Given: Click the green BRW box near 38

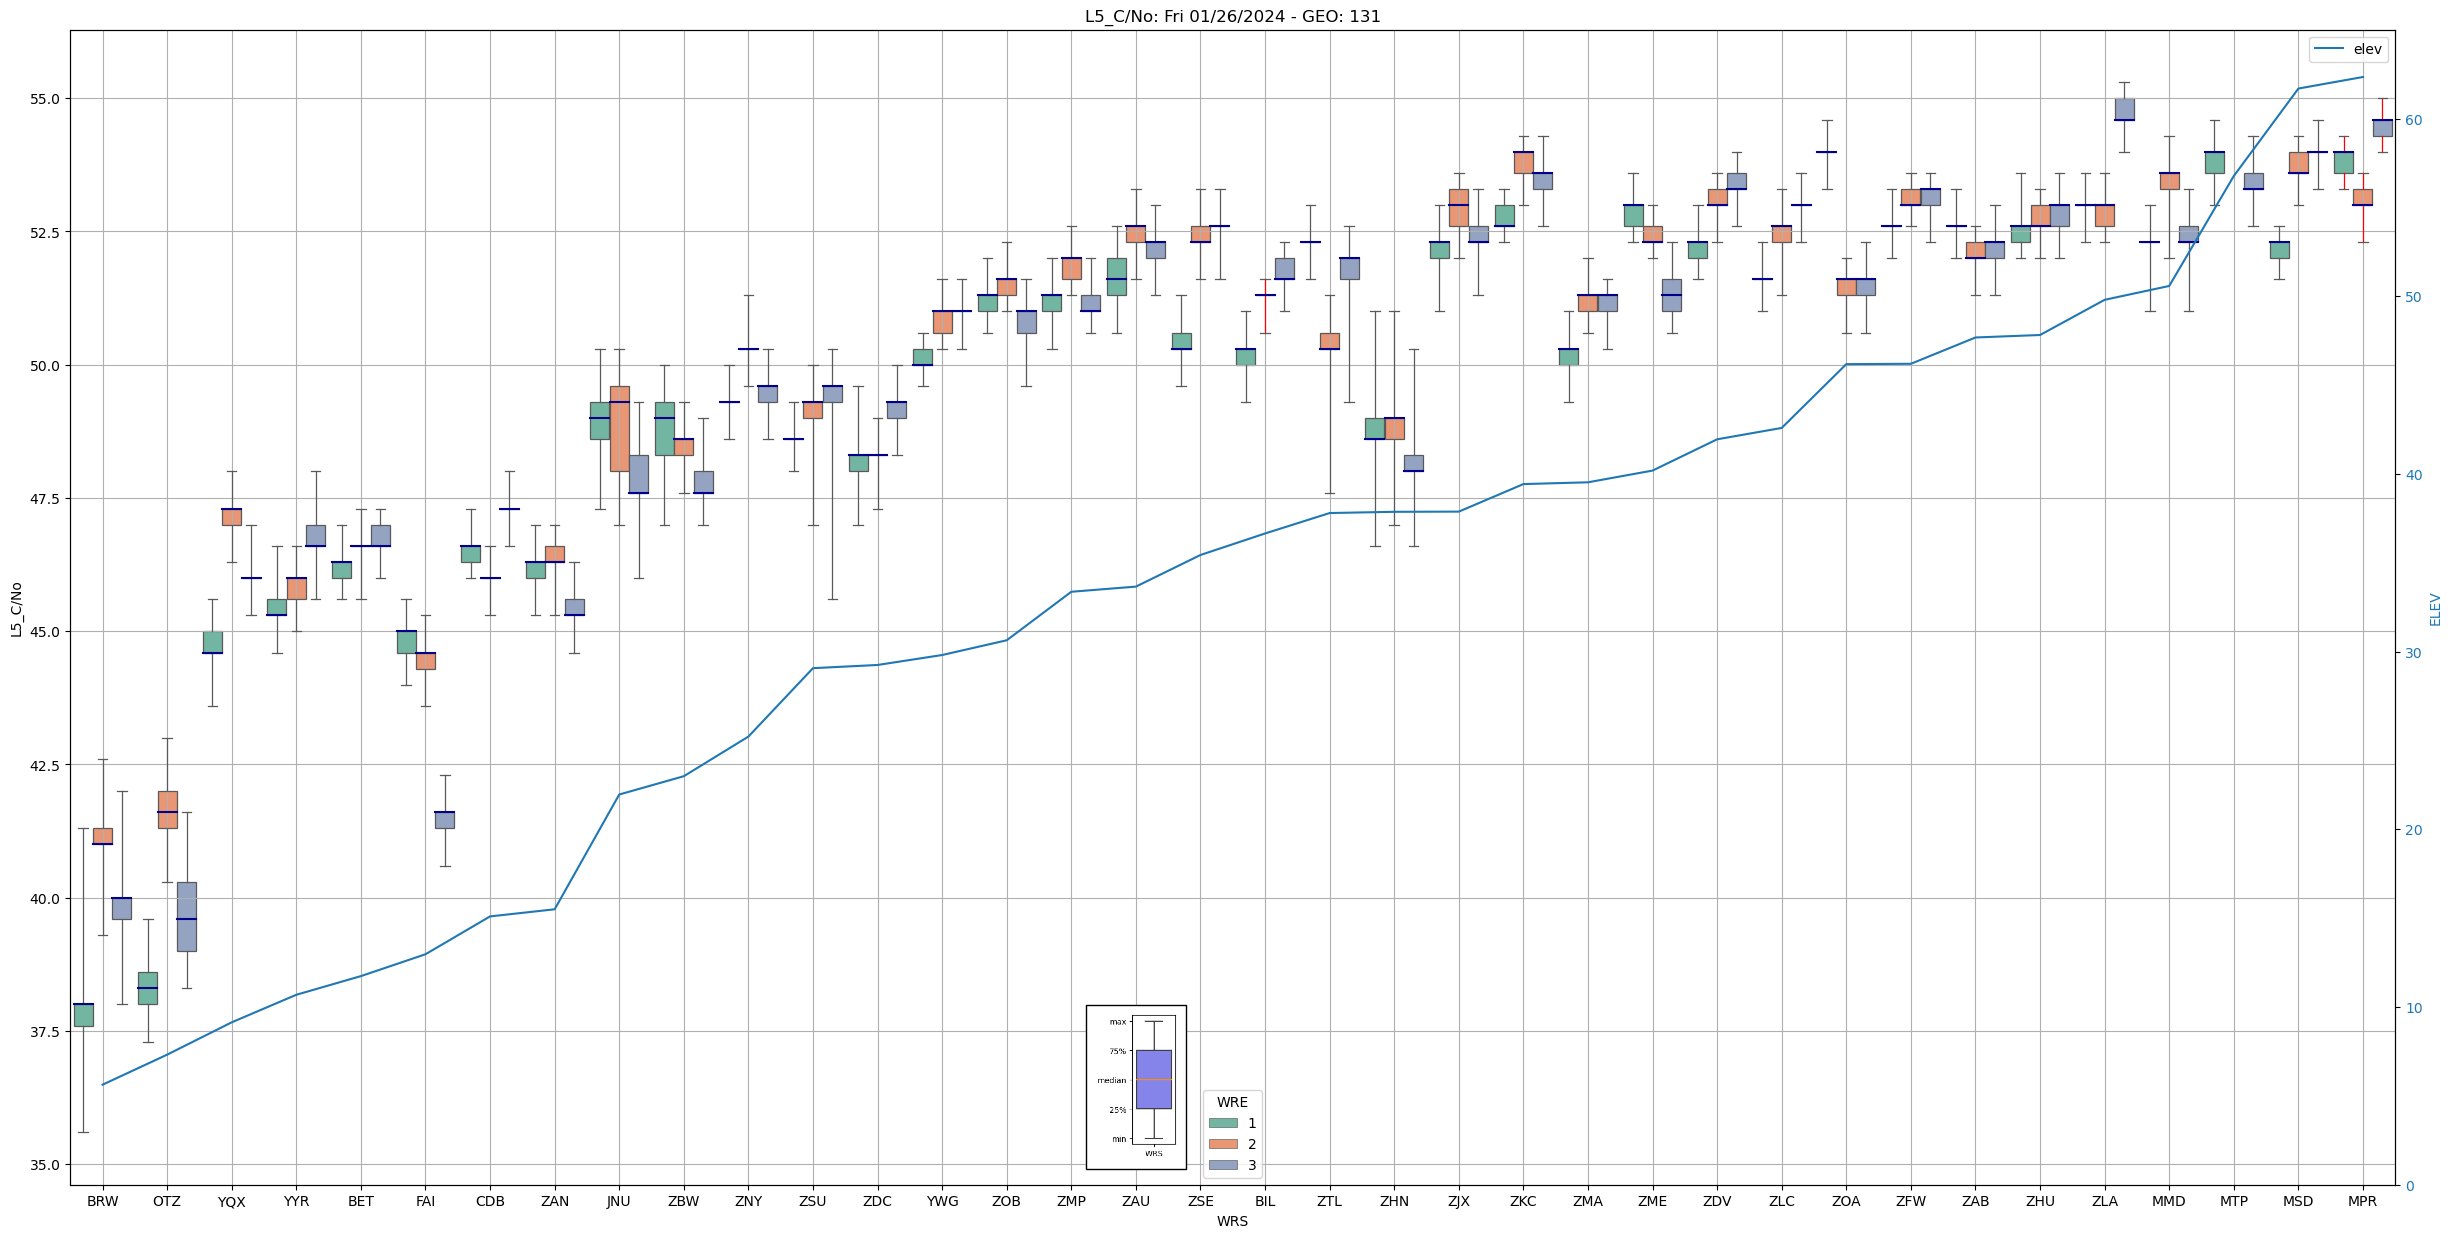Looking at the screenshot, I should (x=84, y=1015).
